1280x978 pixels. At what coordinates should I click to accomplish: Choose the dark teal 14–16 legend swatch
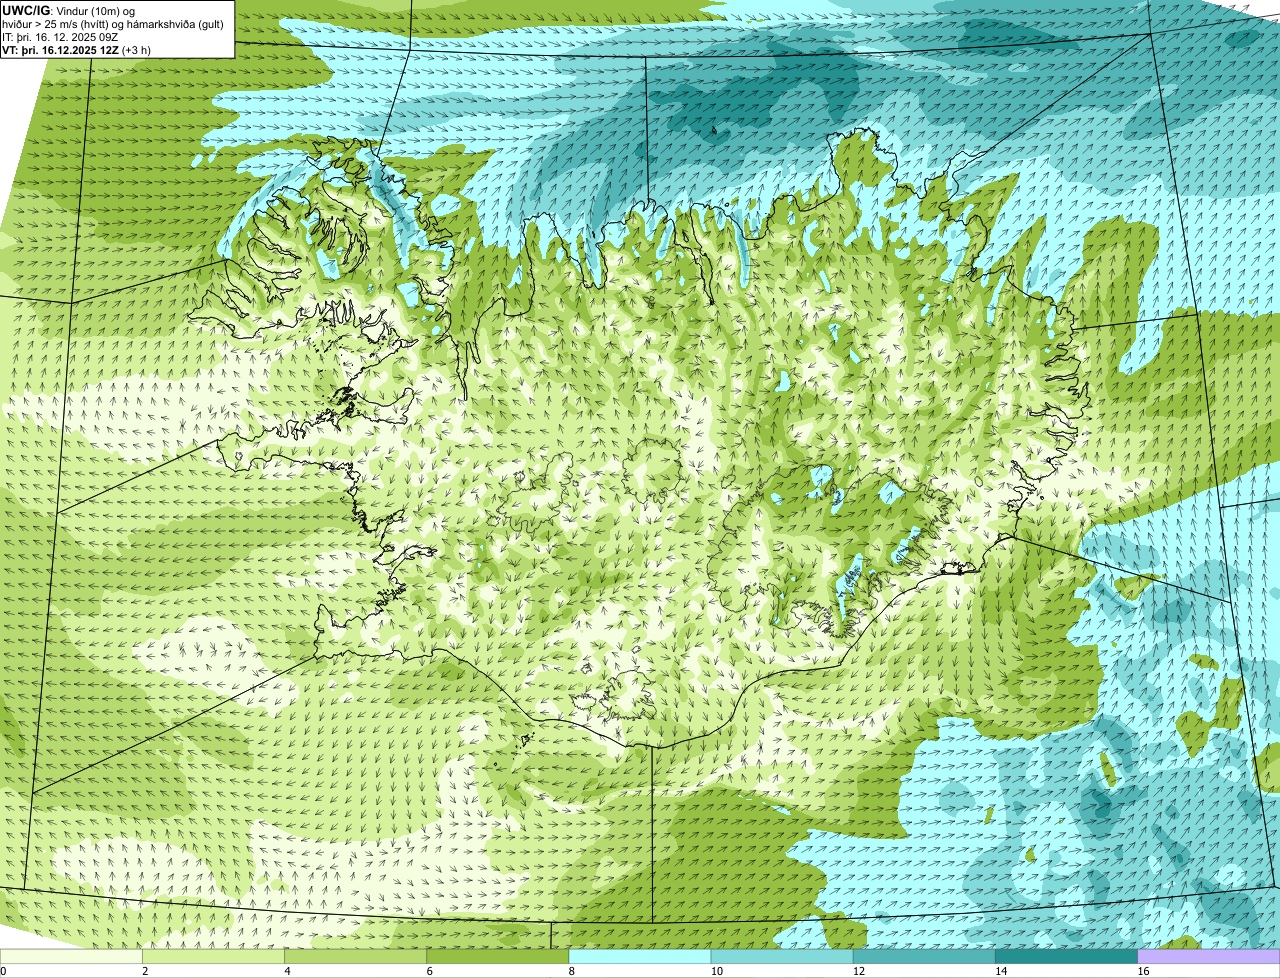coord(1067,957)
